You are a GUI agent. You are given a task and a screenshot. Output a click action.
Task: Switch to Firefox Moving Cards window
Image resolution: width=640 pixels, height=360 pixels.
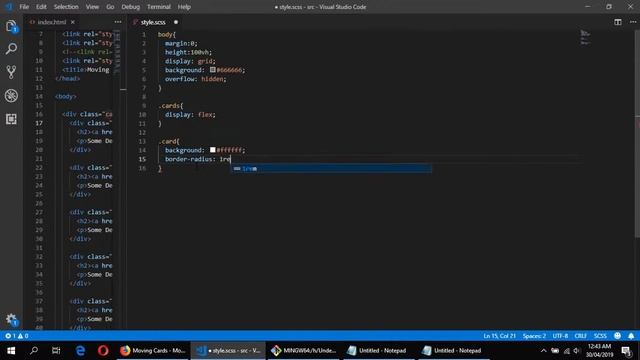pos(153,350)
